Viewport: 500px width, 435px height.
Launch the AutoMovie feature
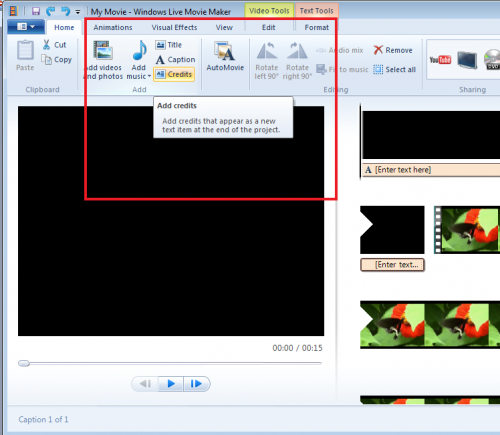(225, 56)
